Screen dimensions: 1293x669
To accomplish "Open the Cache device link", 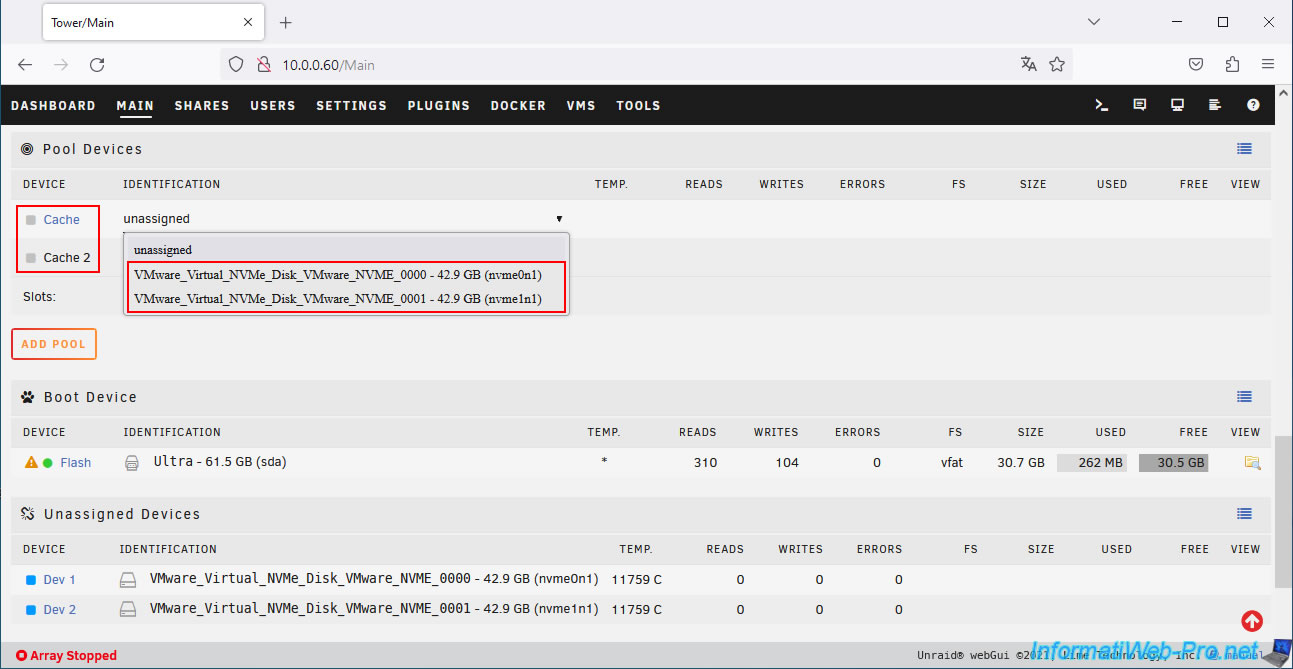I will [x=61, y=220].
